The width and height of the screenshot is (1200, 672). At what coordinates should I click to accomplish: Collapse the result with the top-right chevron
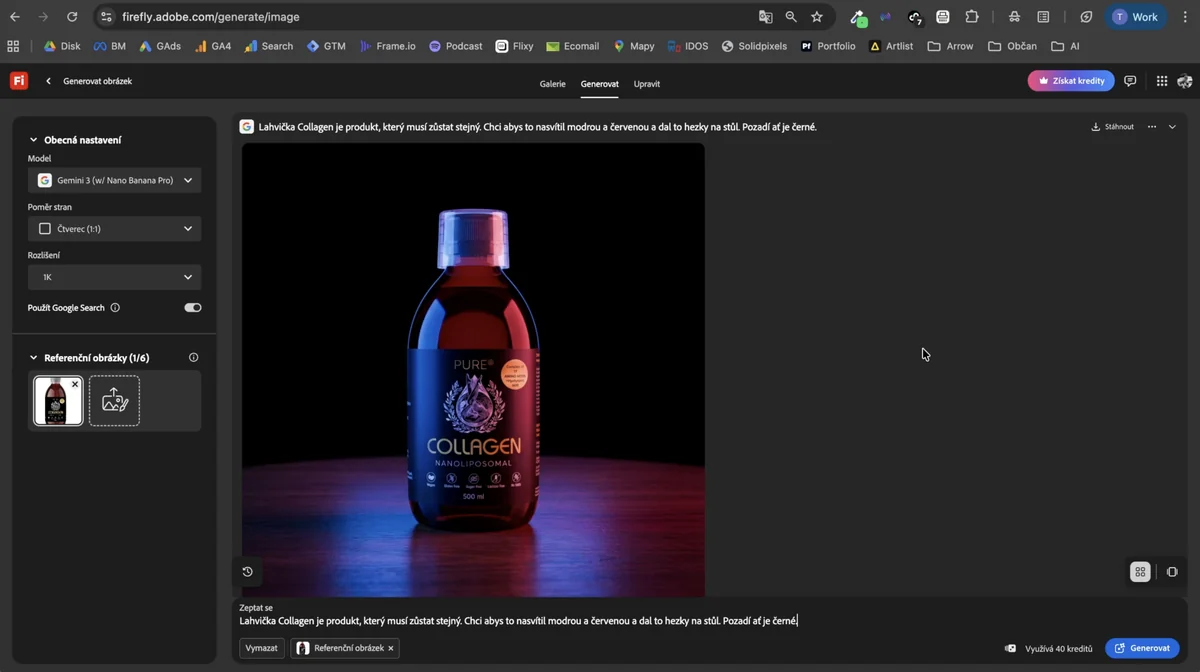[x=1172, y=127]
